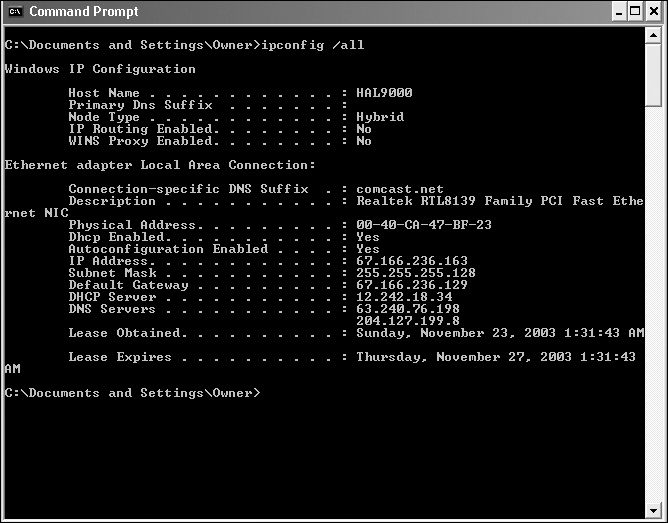Click the Node Type value Hybrid
Image resolution: width=668 pixels, height=523 pixels.
pos(380,117)
